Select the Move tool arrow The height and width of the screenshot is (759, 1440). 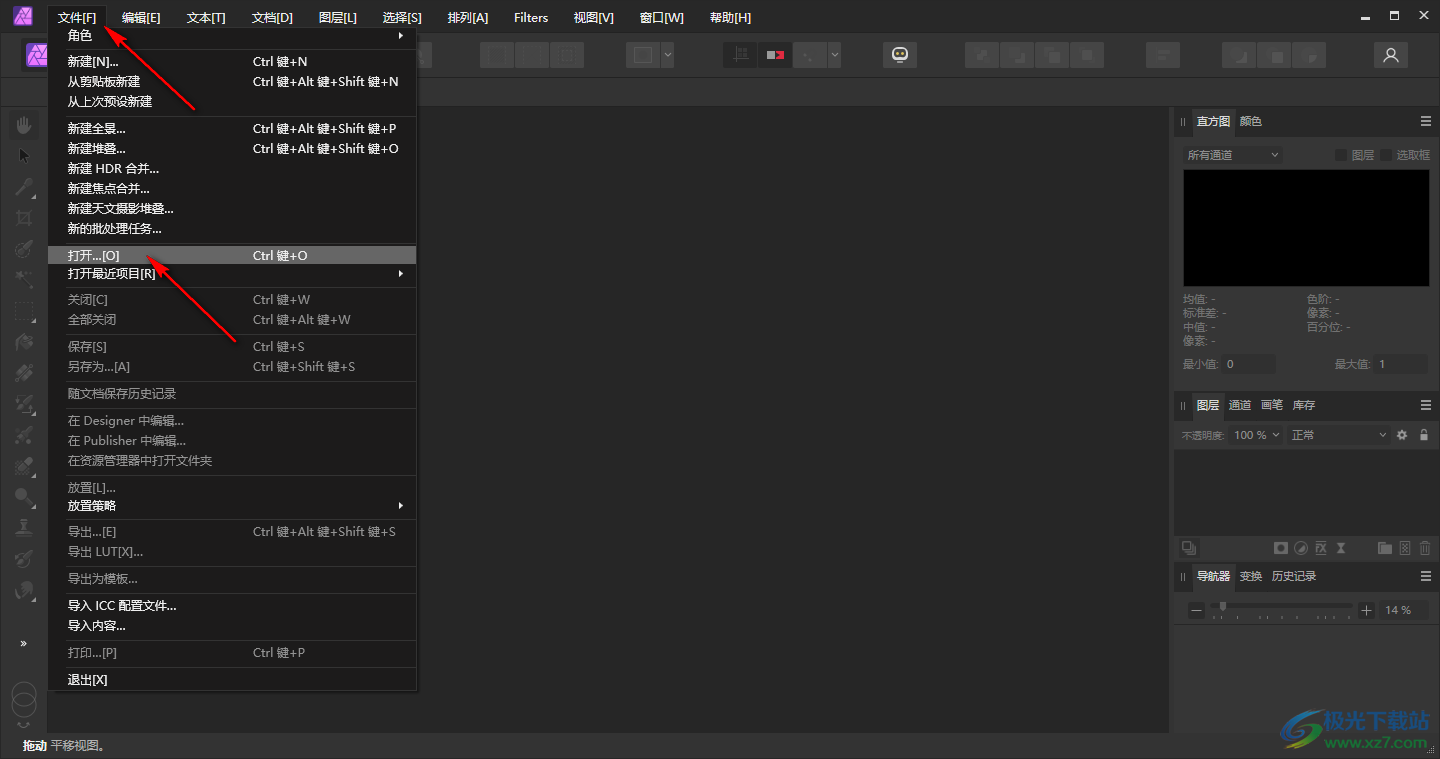[24, 155]
